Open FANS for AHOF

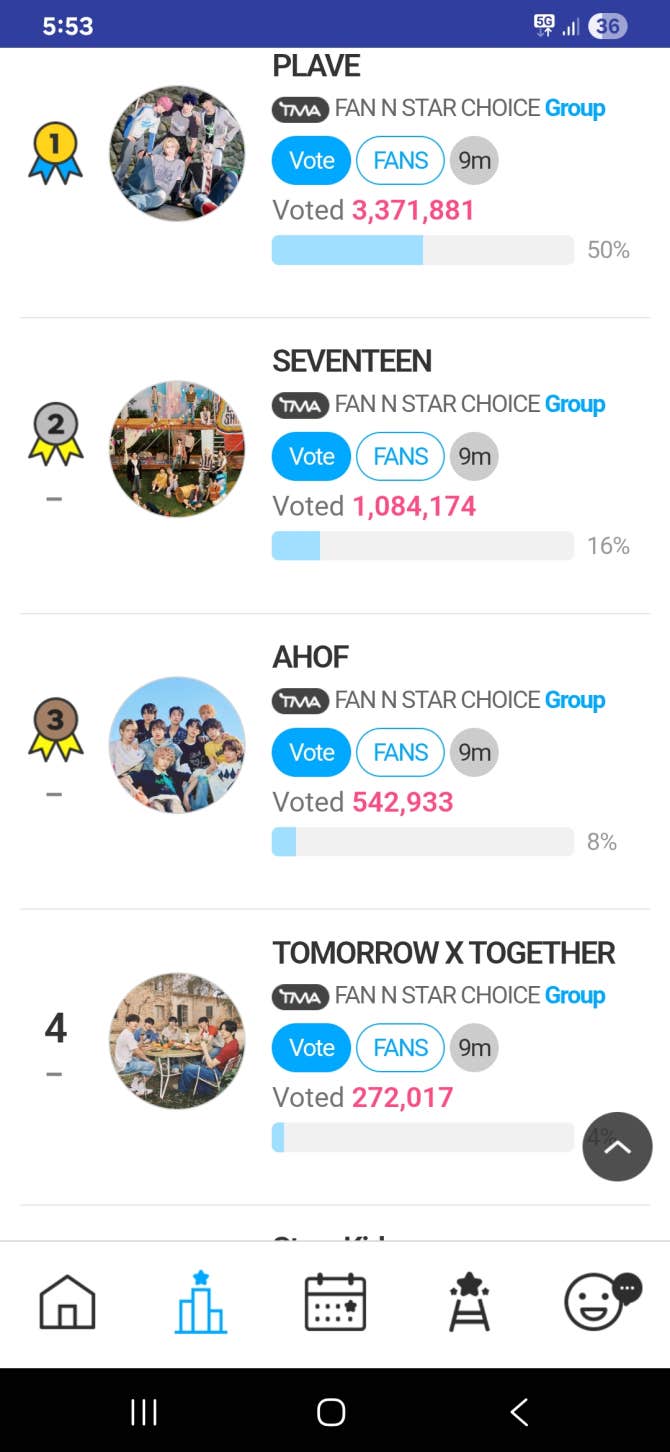[400, 753]
